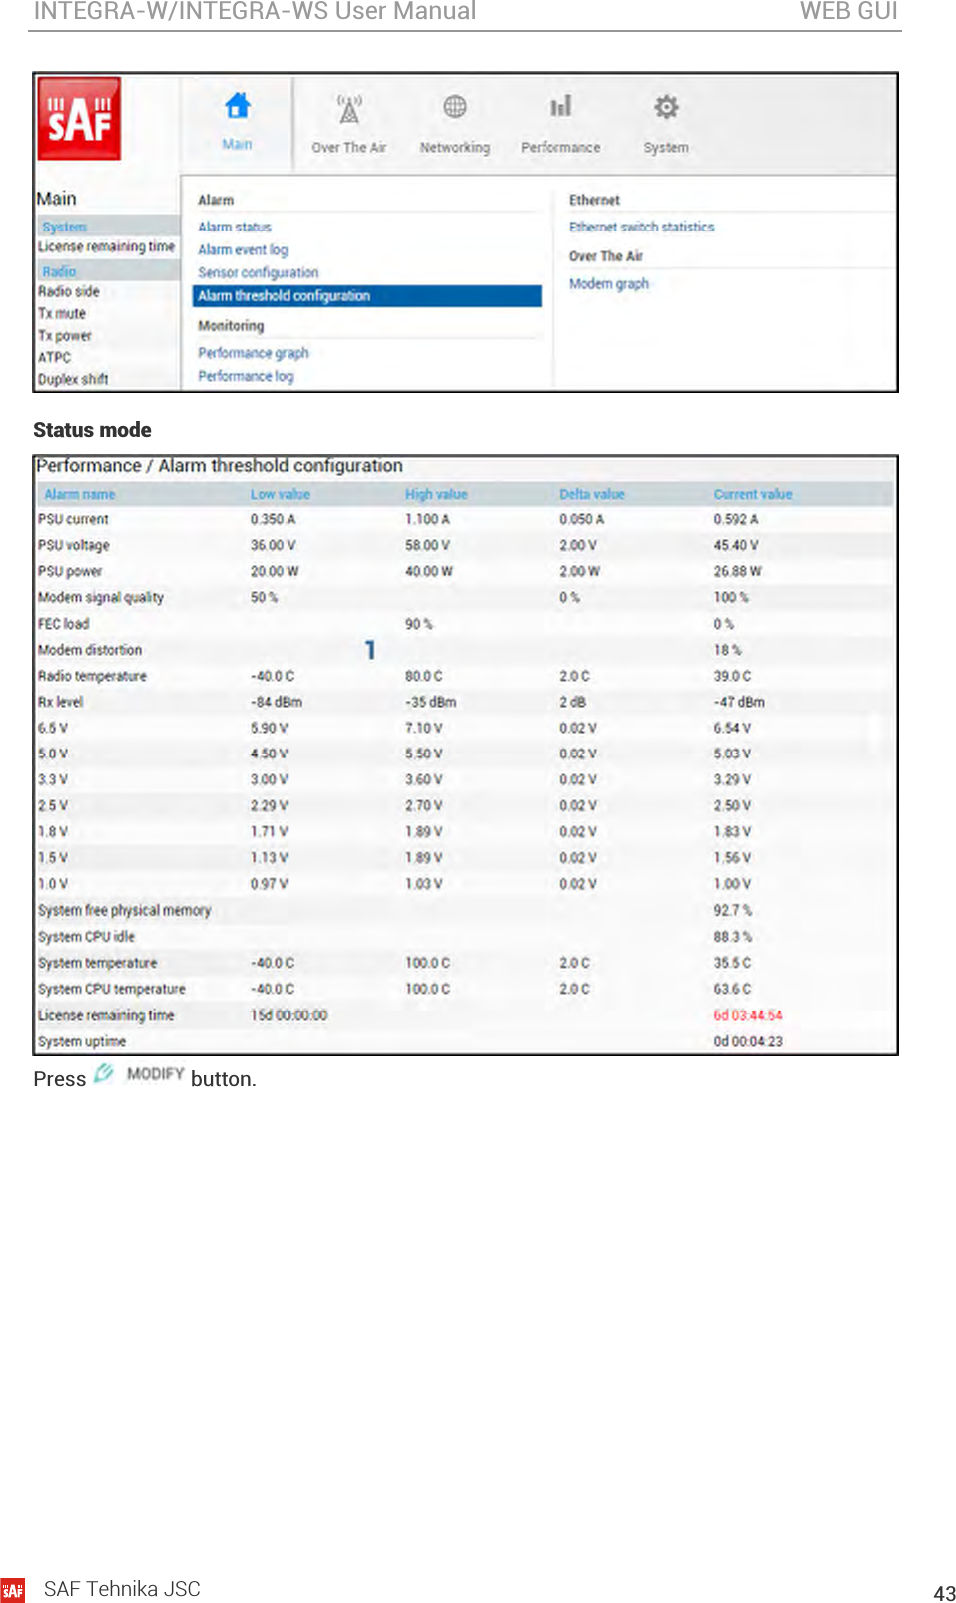Screen dimensions: 956x1603
Task: Open the Performance bar chart icon
Action: [x=561, y=106]
